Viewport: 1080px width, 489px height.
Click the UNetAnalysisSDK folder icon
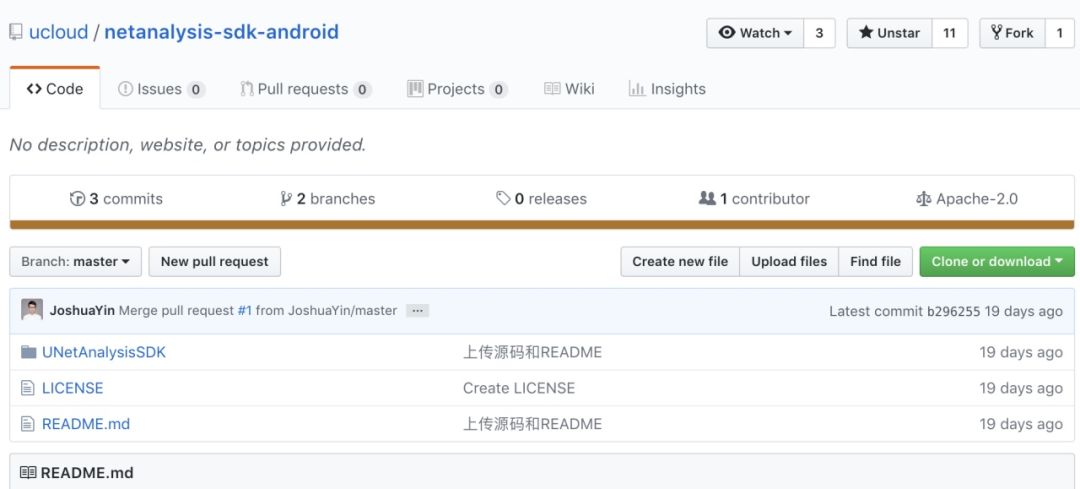28,352
